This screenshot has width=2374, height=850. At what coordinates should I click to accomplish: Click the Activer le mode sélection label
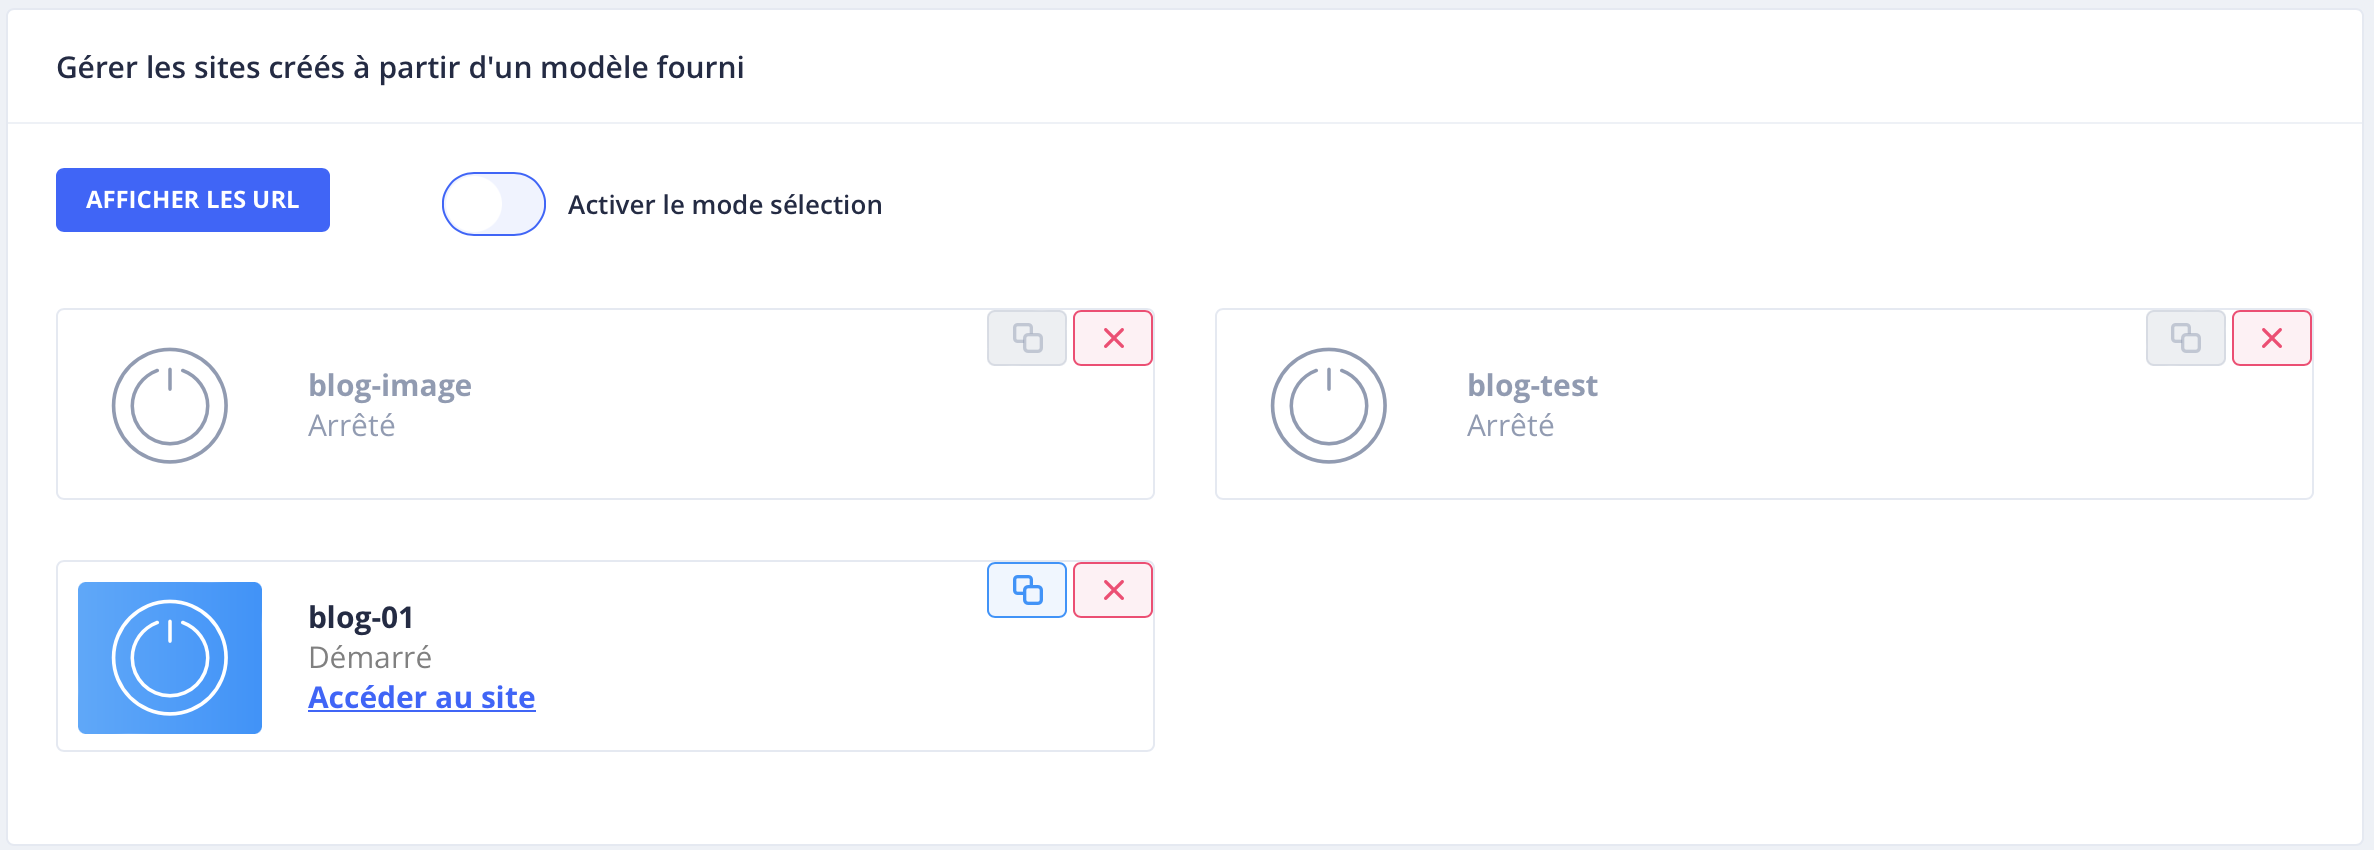click(x=725, y=205)
